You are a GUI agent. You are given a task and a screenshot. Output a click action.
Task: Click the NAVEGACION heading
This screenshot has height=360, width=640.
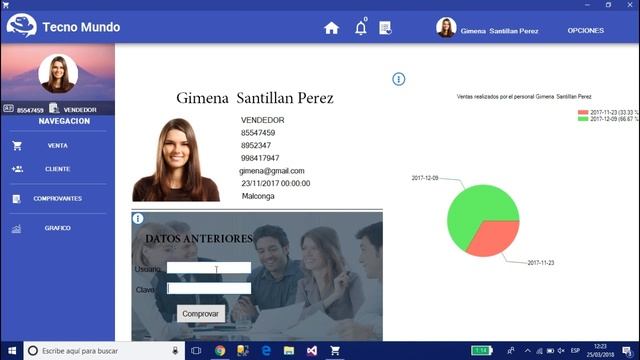click(64, 121)
